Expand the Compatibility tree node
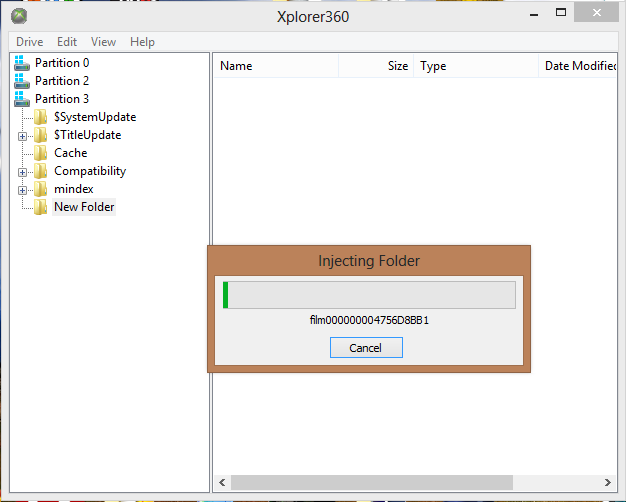Viewport: 626px width, 502px height. [x=22, y=172]
